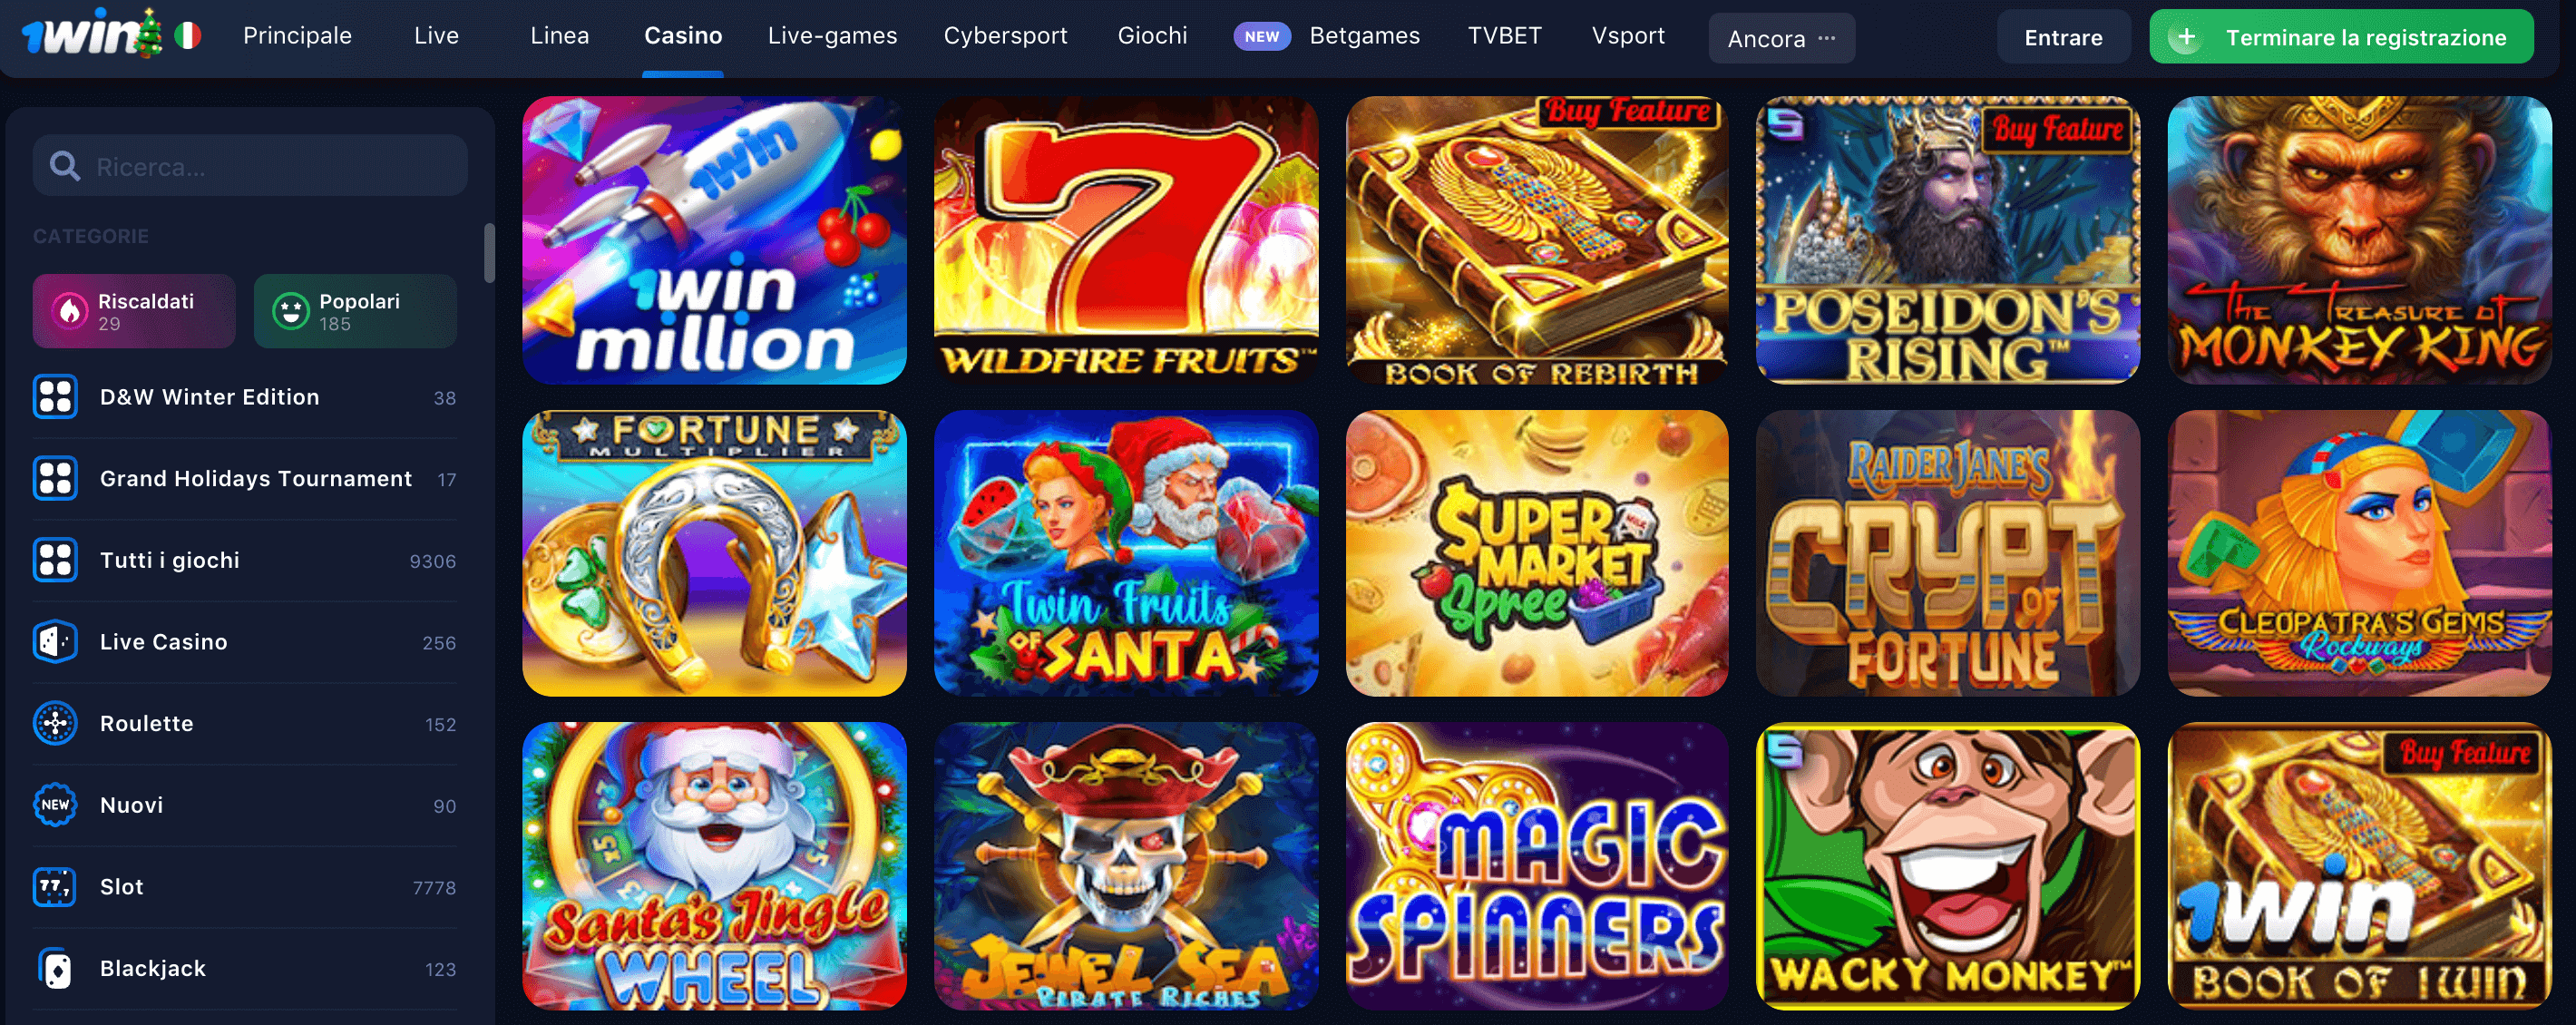
Task: Expand the Ancora more menu
Action: click(1781, 38)
